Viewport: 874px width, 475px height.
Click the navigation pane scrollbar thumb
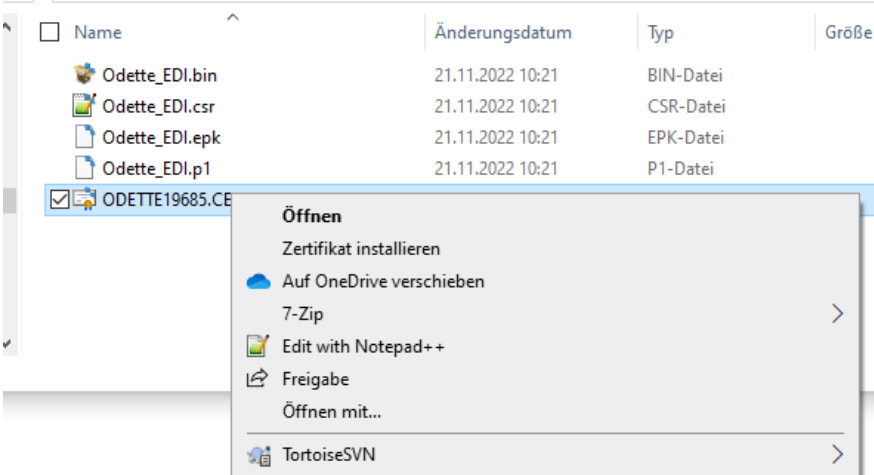(x=9, y=200)
